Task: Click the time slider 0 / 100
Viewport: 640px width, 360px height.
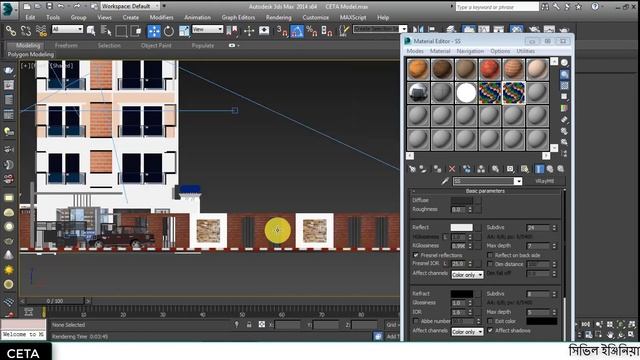Action: tap(55, 301)
